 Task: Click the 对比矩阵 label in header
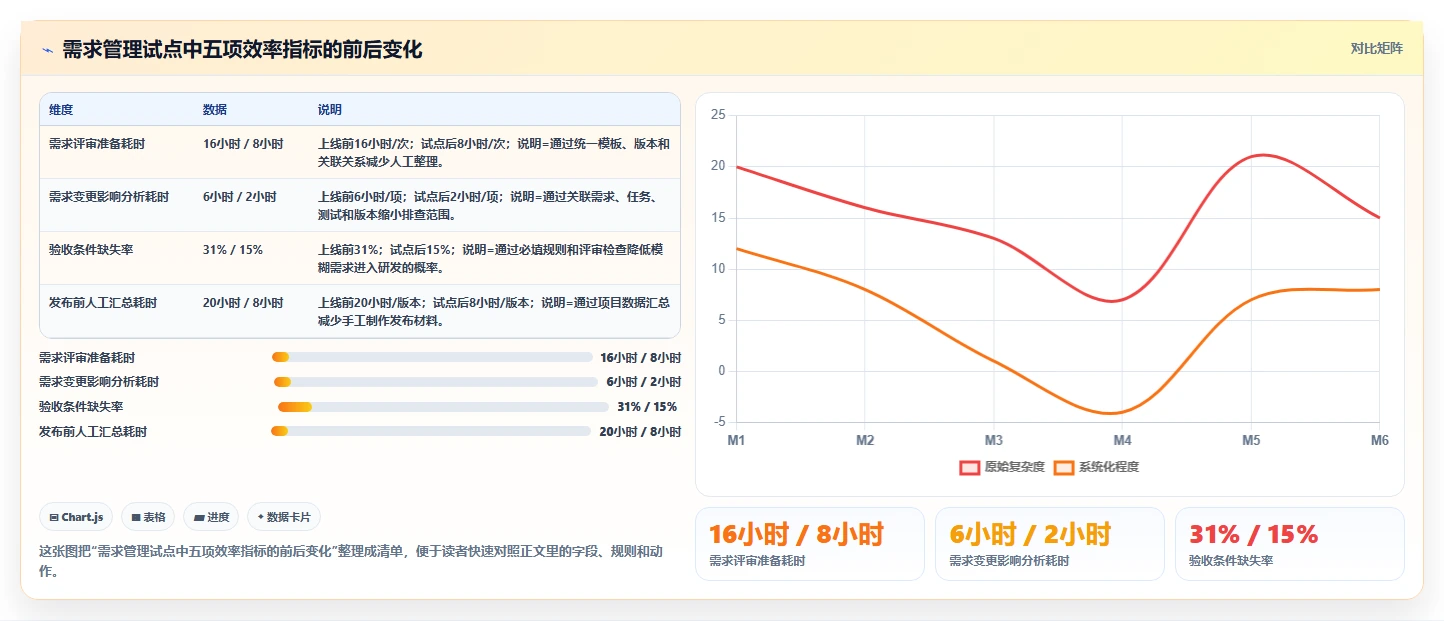1376,48
